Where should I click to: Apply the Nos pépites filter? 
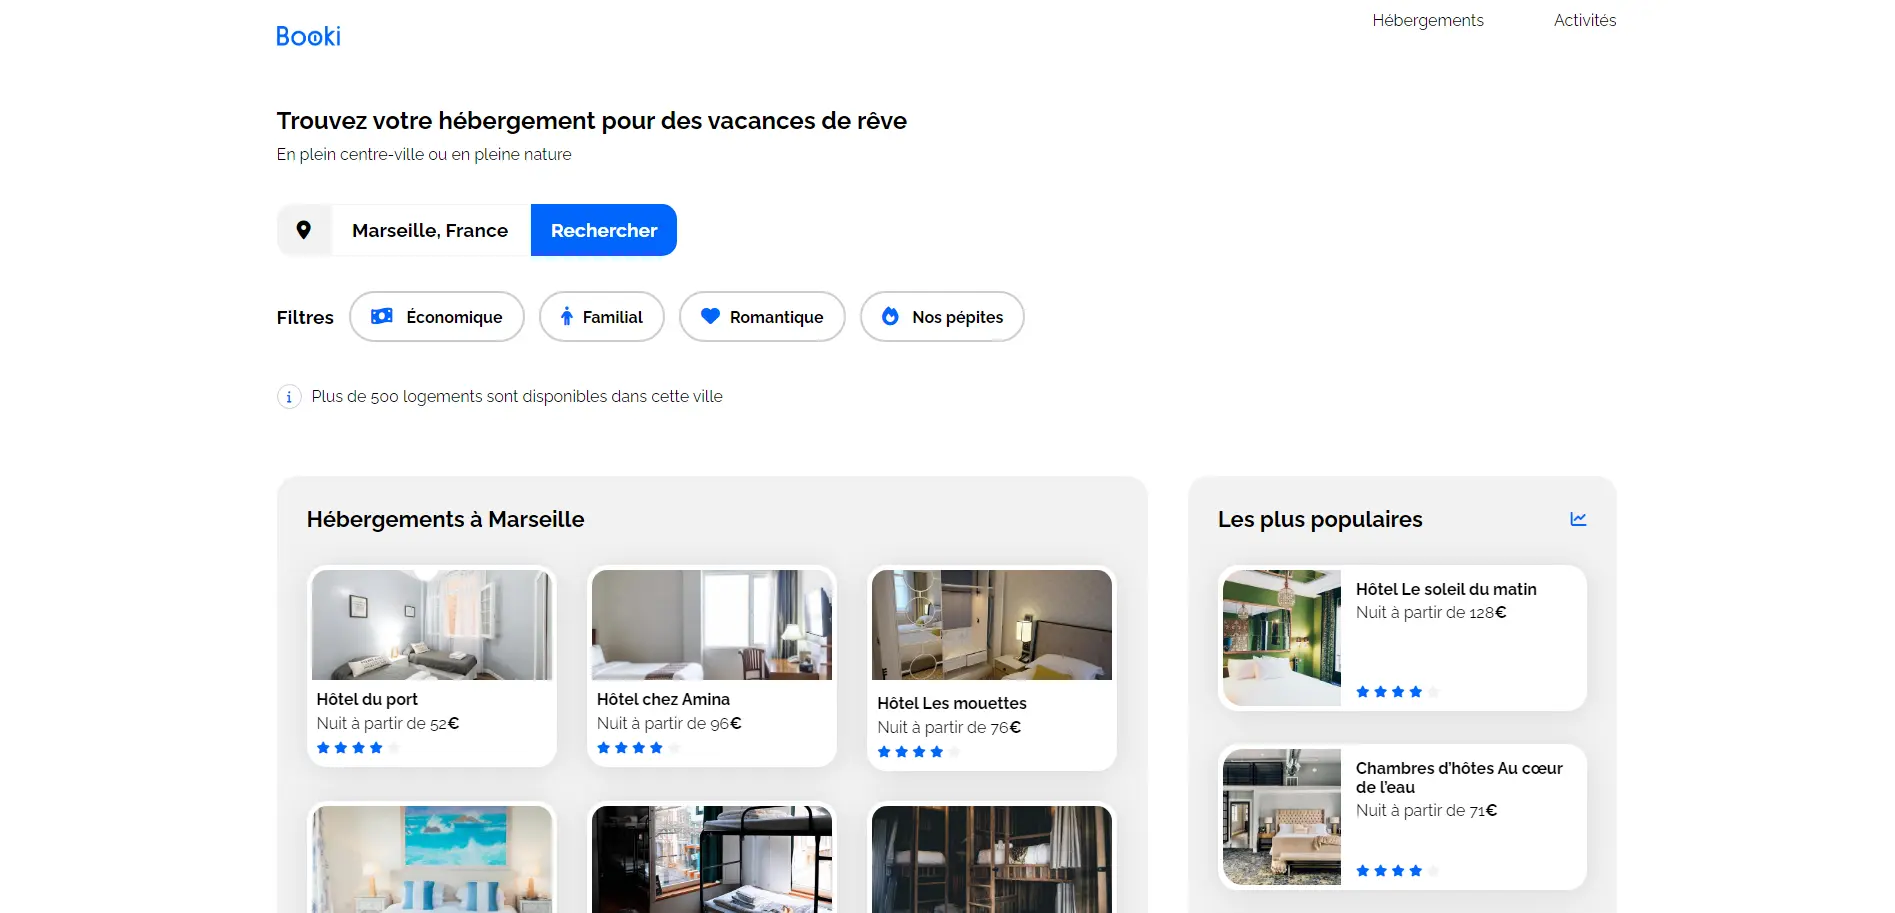(942, 317)
